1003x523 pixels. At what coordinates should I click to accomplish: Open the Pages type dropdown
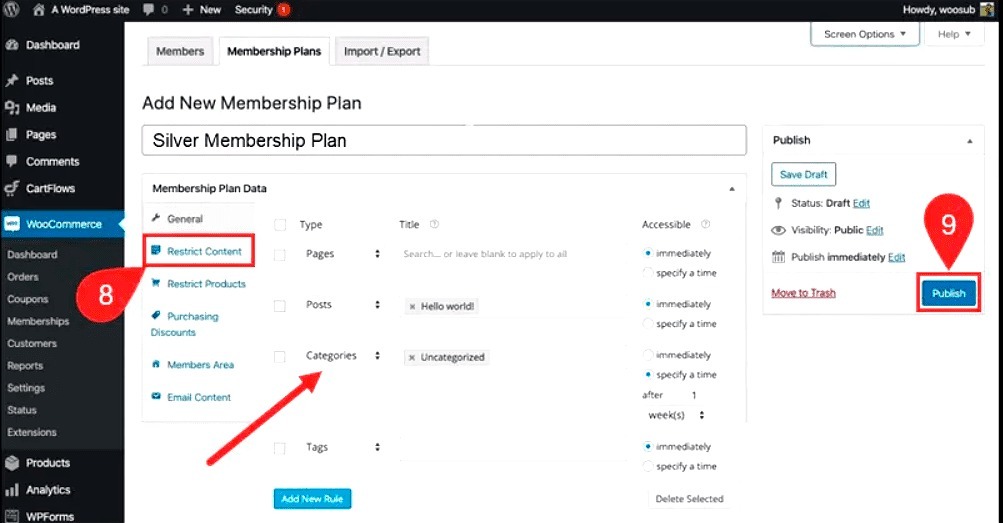click(343, 254)
